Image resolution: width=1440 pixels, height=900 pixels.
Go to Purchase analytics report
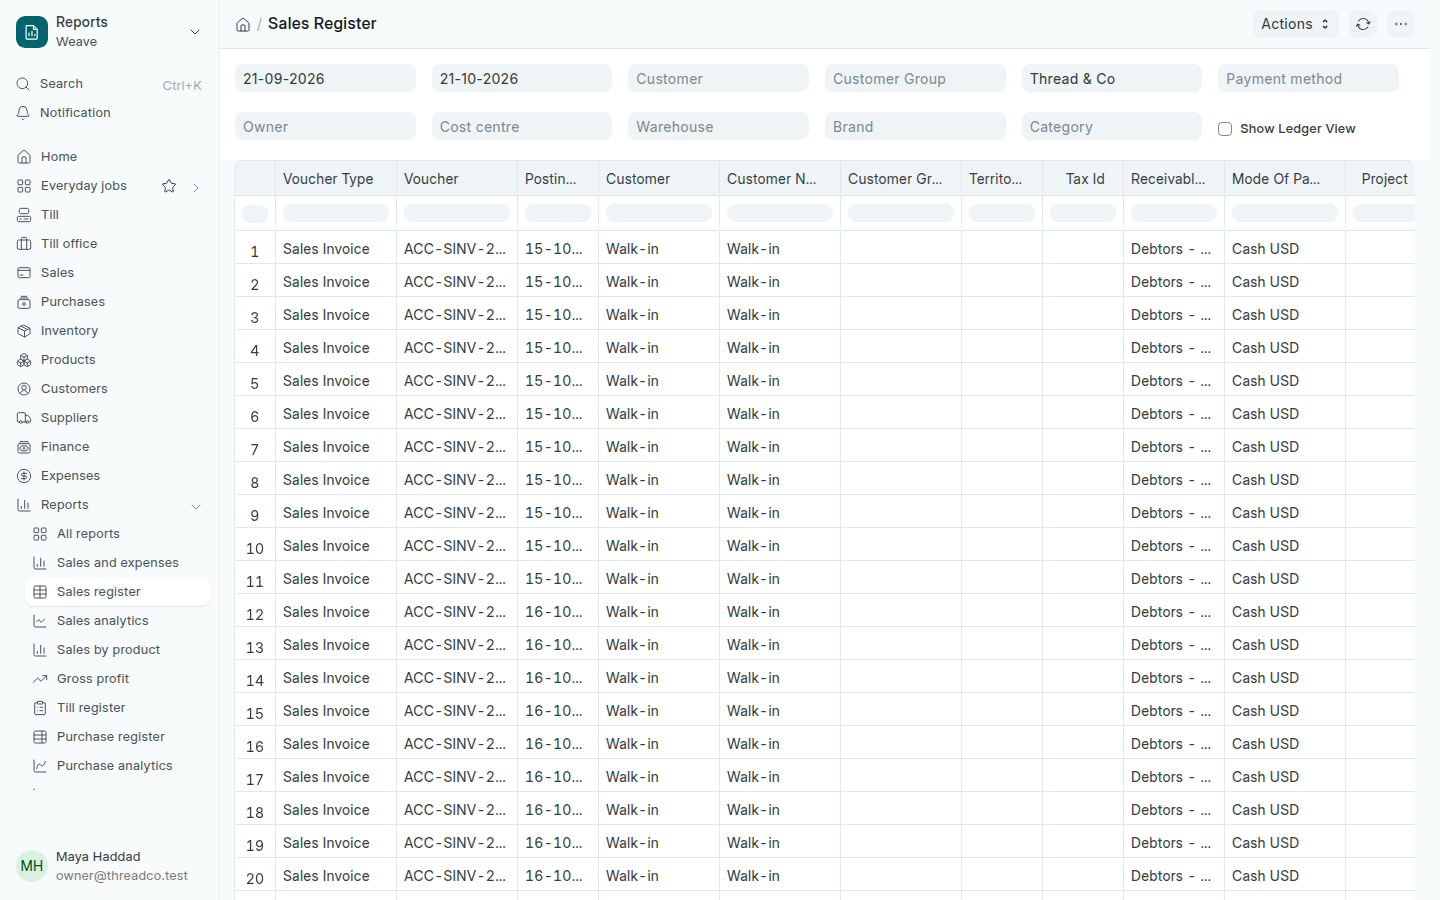[117, 766]
